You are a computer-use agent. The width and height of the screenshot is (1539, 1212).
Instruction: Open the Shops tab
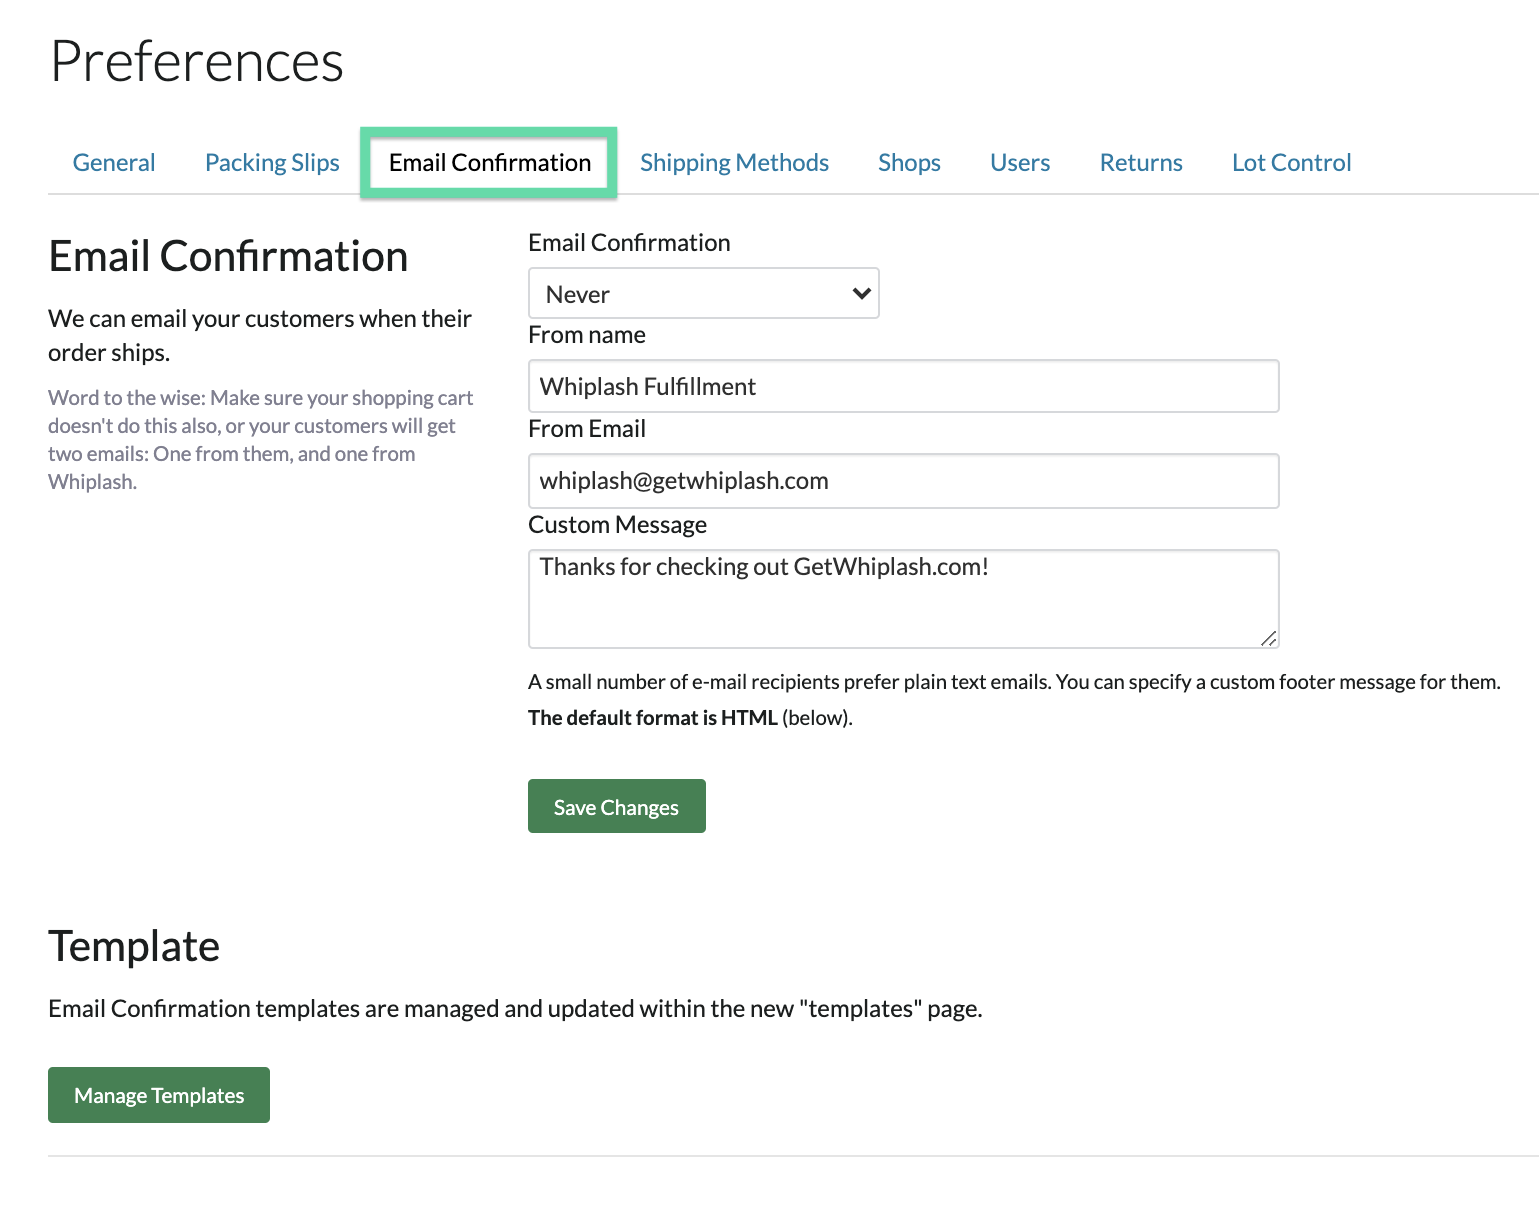coord(909,162)
